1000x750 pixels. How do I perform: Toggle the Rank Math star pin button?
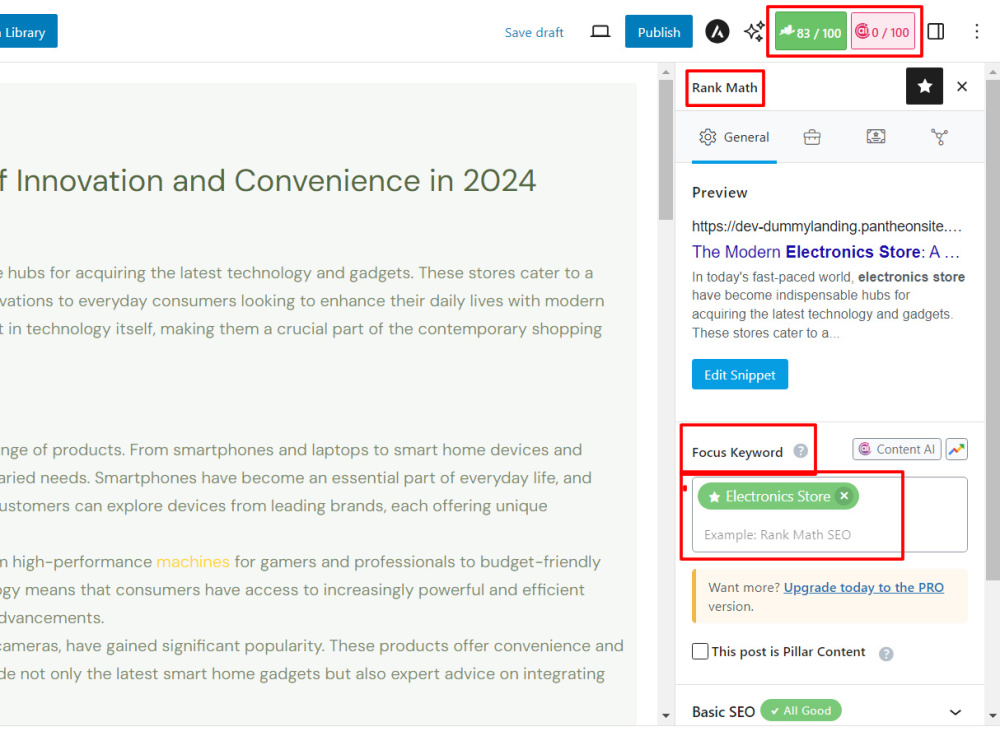click(x=924, y=86)
